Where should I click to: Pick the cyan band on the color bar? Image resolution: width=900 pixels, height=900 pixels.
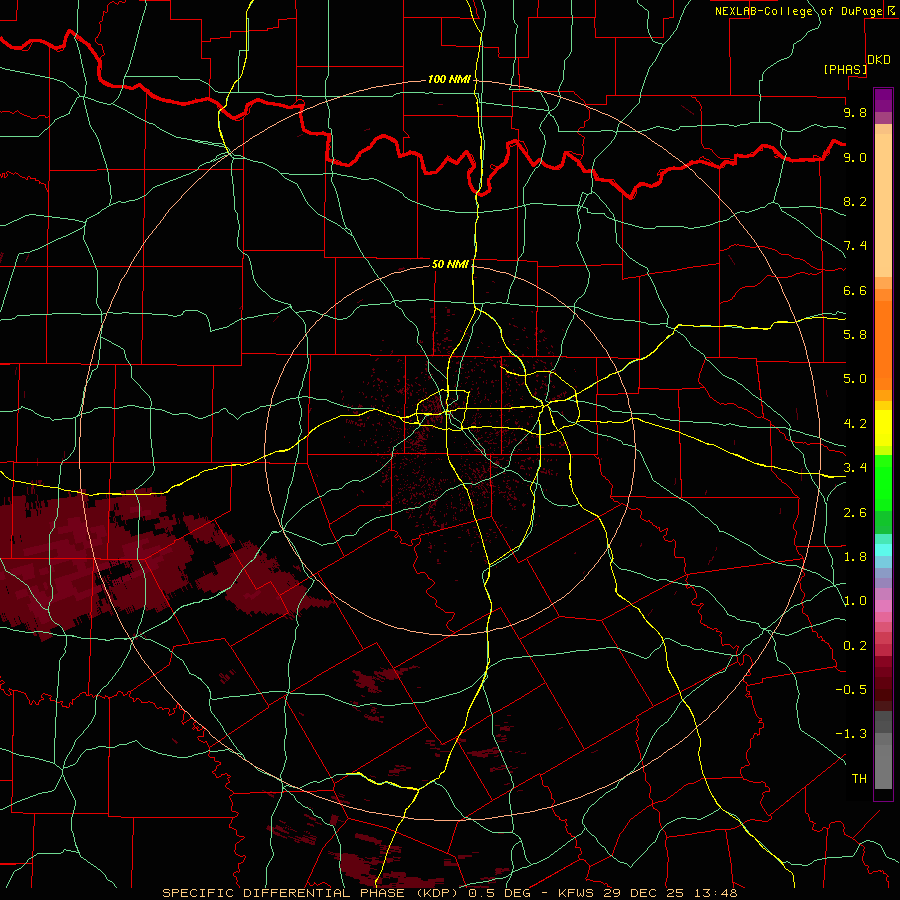point(883,550)
